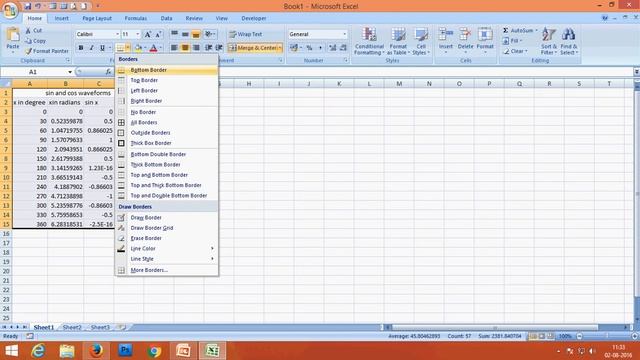Choose No Border from menu
The height and width of the screenshot is (360, 640).
click(x=167, y=112)
